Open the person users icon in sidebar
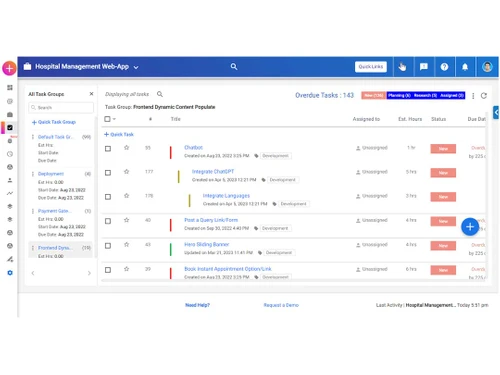Viewport: 500px width, 375px height. 10,180
